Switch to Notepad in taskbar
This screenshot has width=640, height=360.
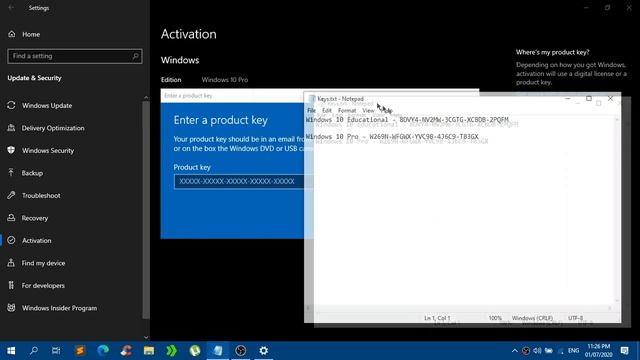[x=218, y=351]
